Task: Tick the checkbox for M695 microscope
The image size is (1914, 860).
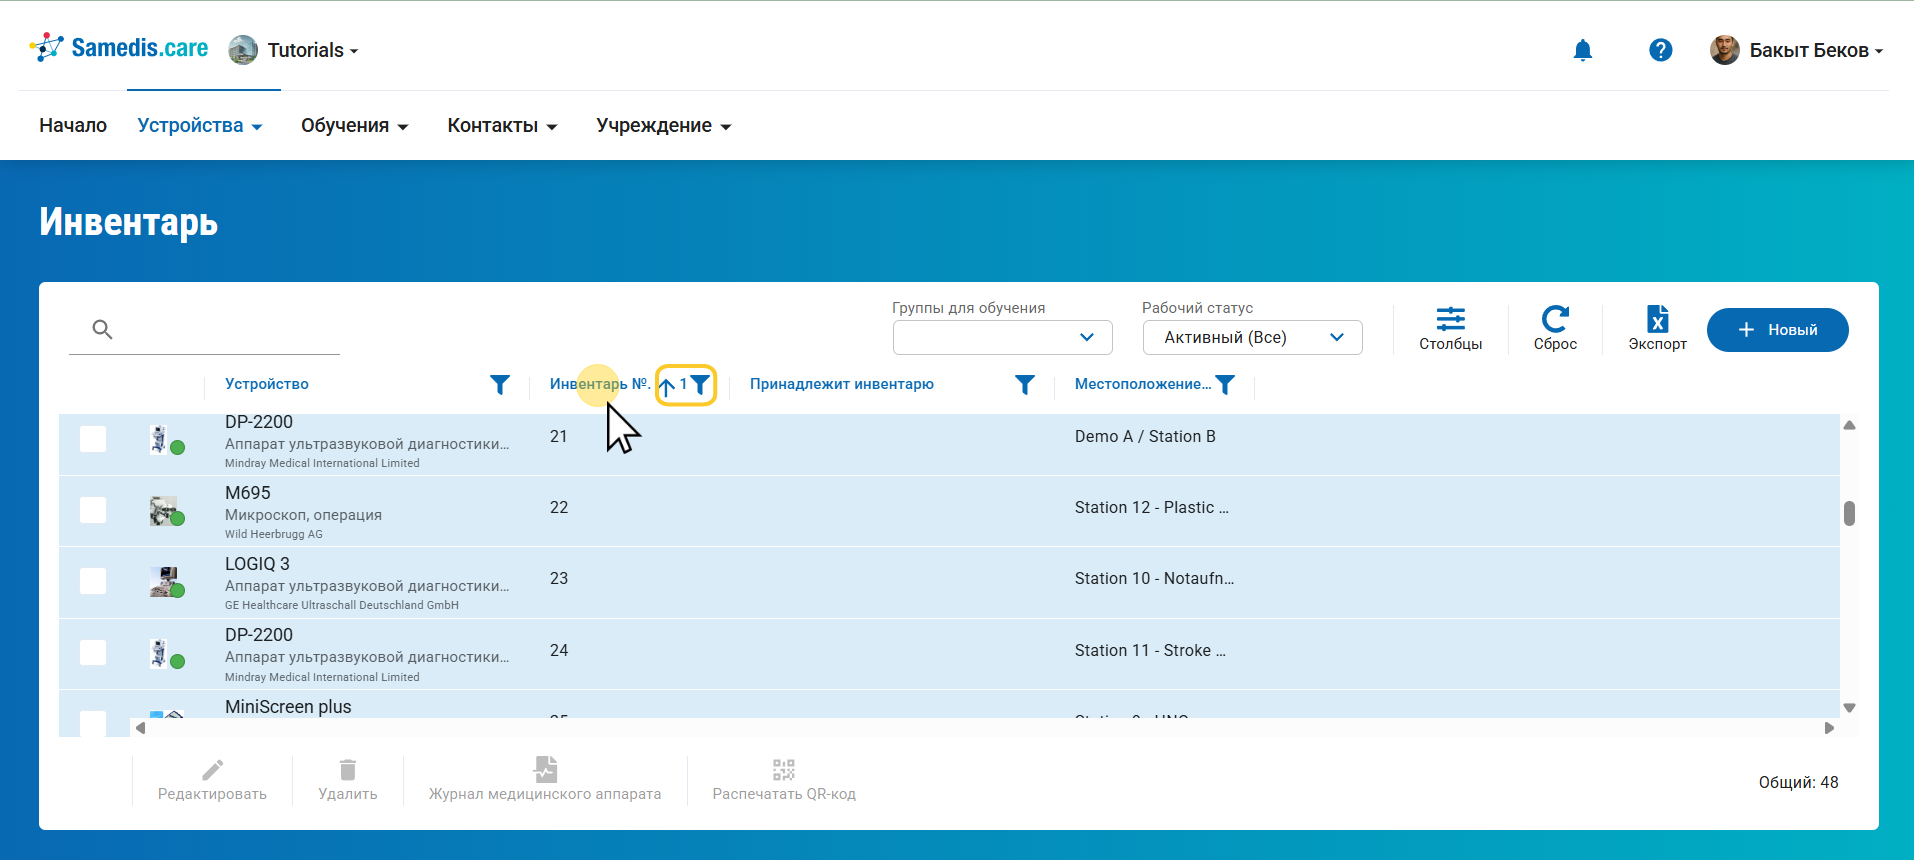Action: pyautogui.click(x=93, y=510)
